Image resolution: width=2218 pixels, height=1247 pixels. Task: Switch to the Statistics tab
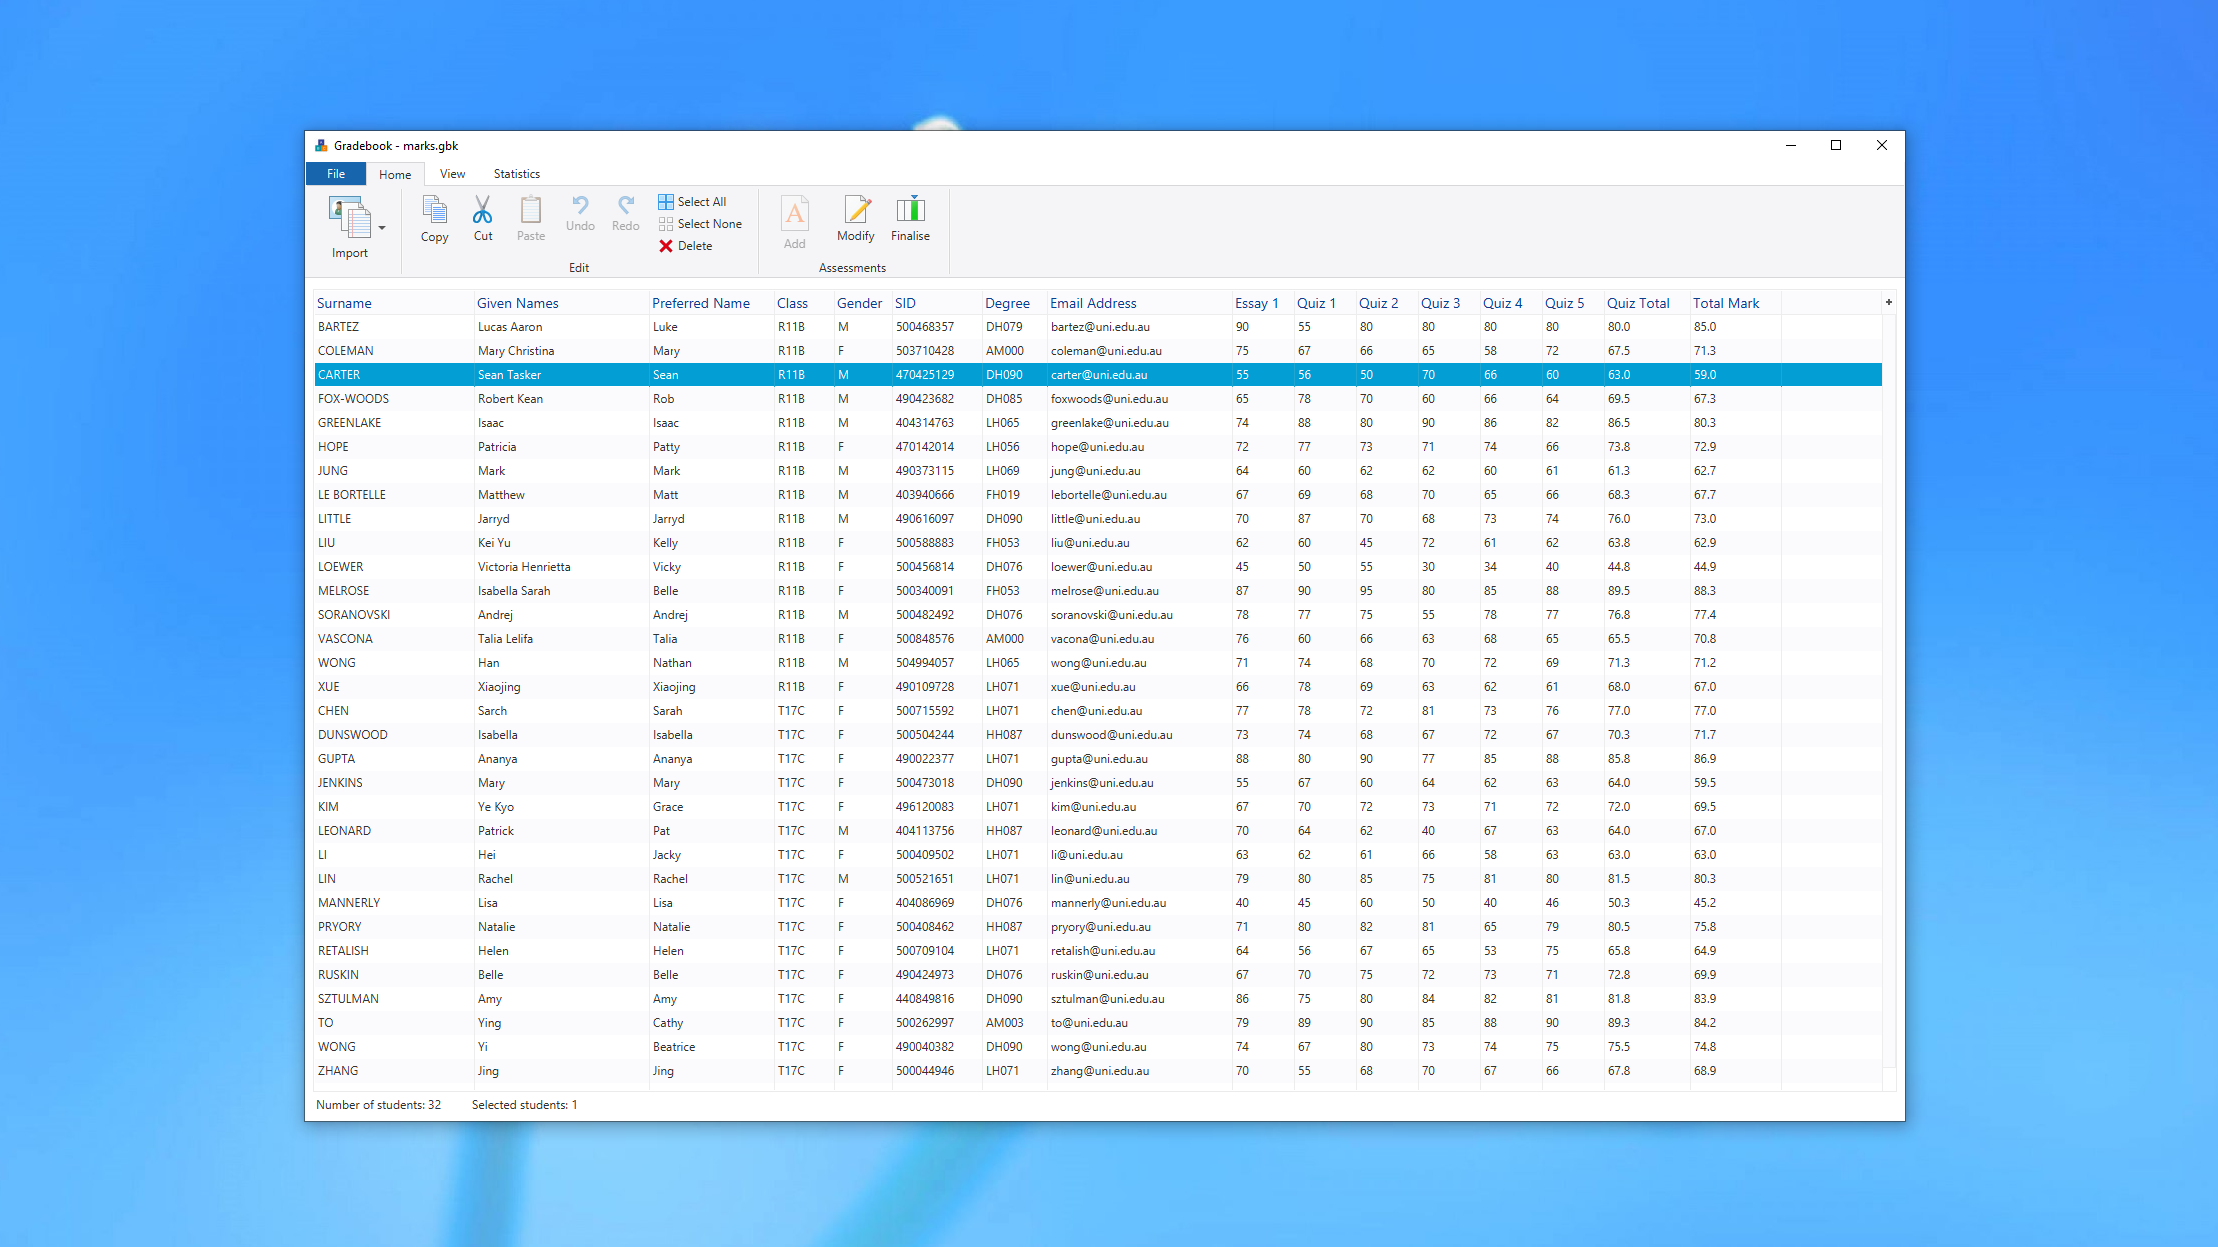(x=516, y=173)
